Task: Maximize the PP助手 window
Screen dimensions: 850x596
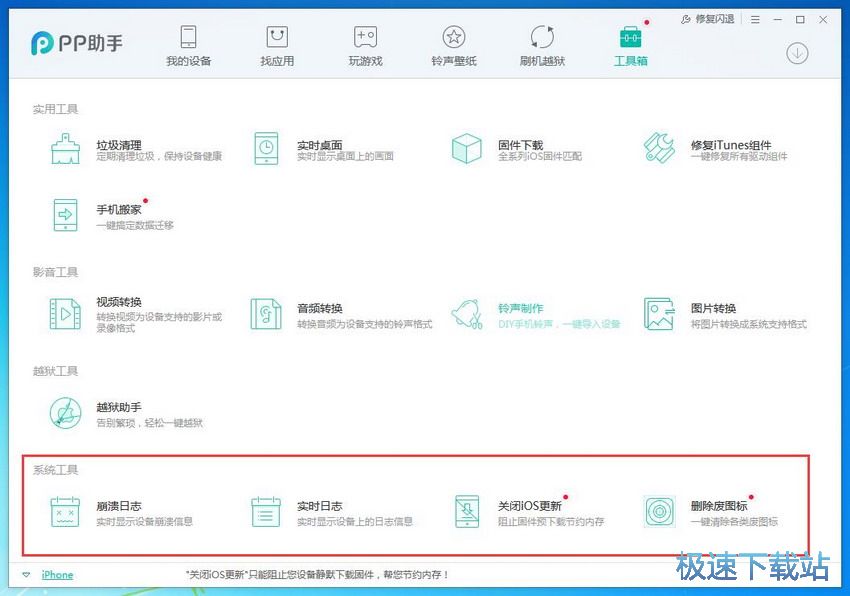Action: [x=800, y=20]
